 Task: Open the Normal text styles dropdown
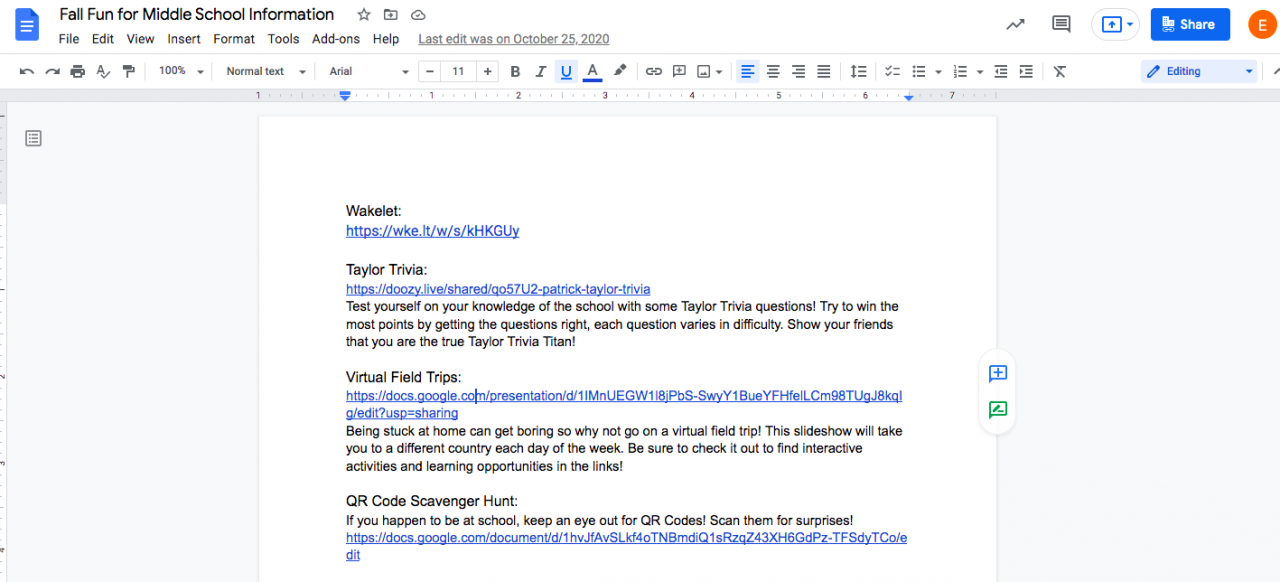click(265, 71)
